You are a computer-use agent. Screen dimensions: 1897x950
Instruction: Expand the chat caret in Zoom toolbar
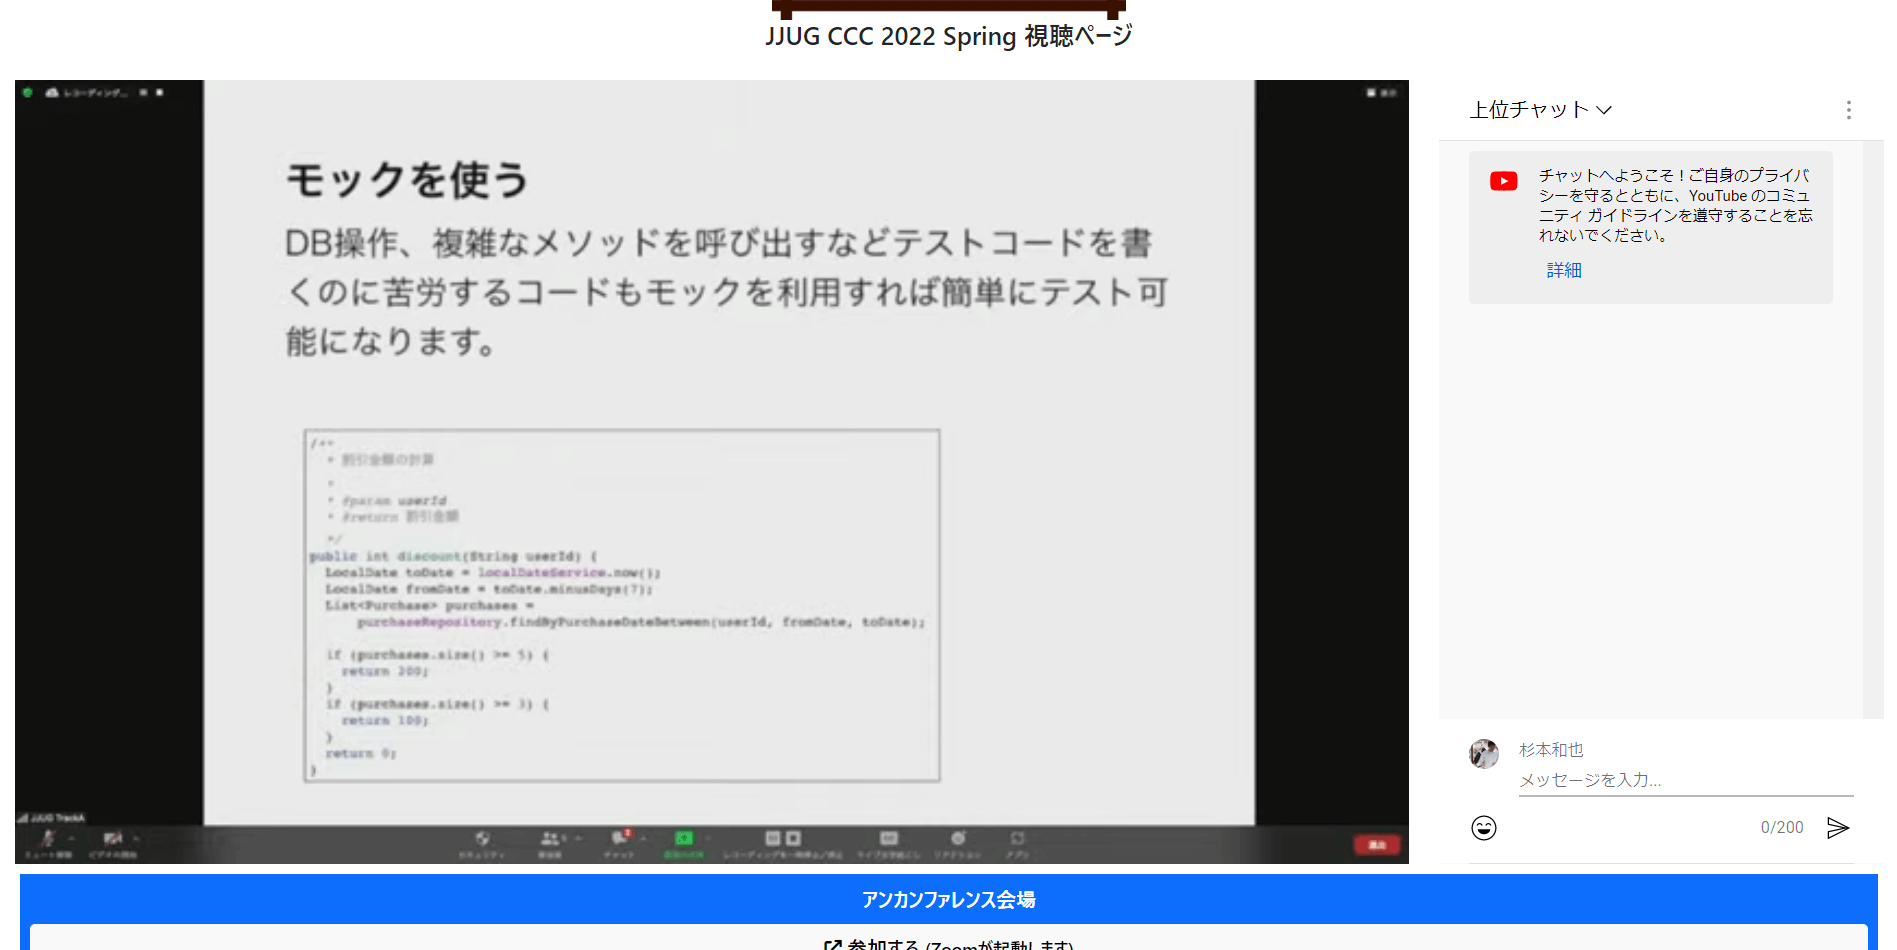tap(643, 838)
